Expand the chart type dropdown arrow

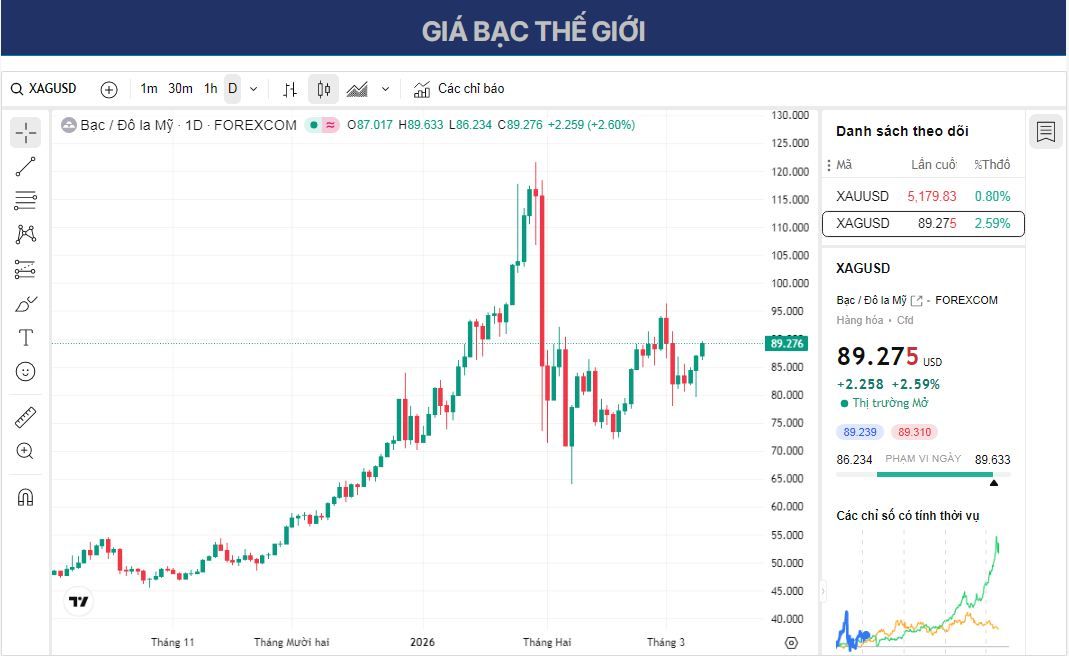point(385,89)
